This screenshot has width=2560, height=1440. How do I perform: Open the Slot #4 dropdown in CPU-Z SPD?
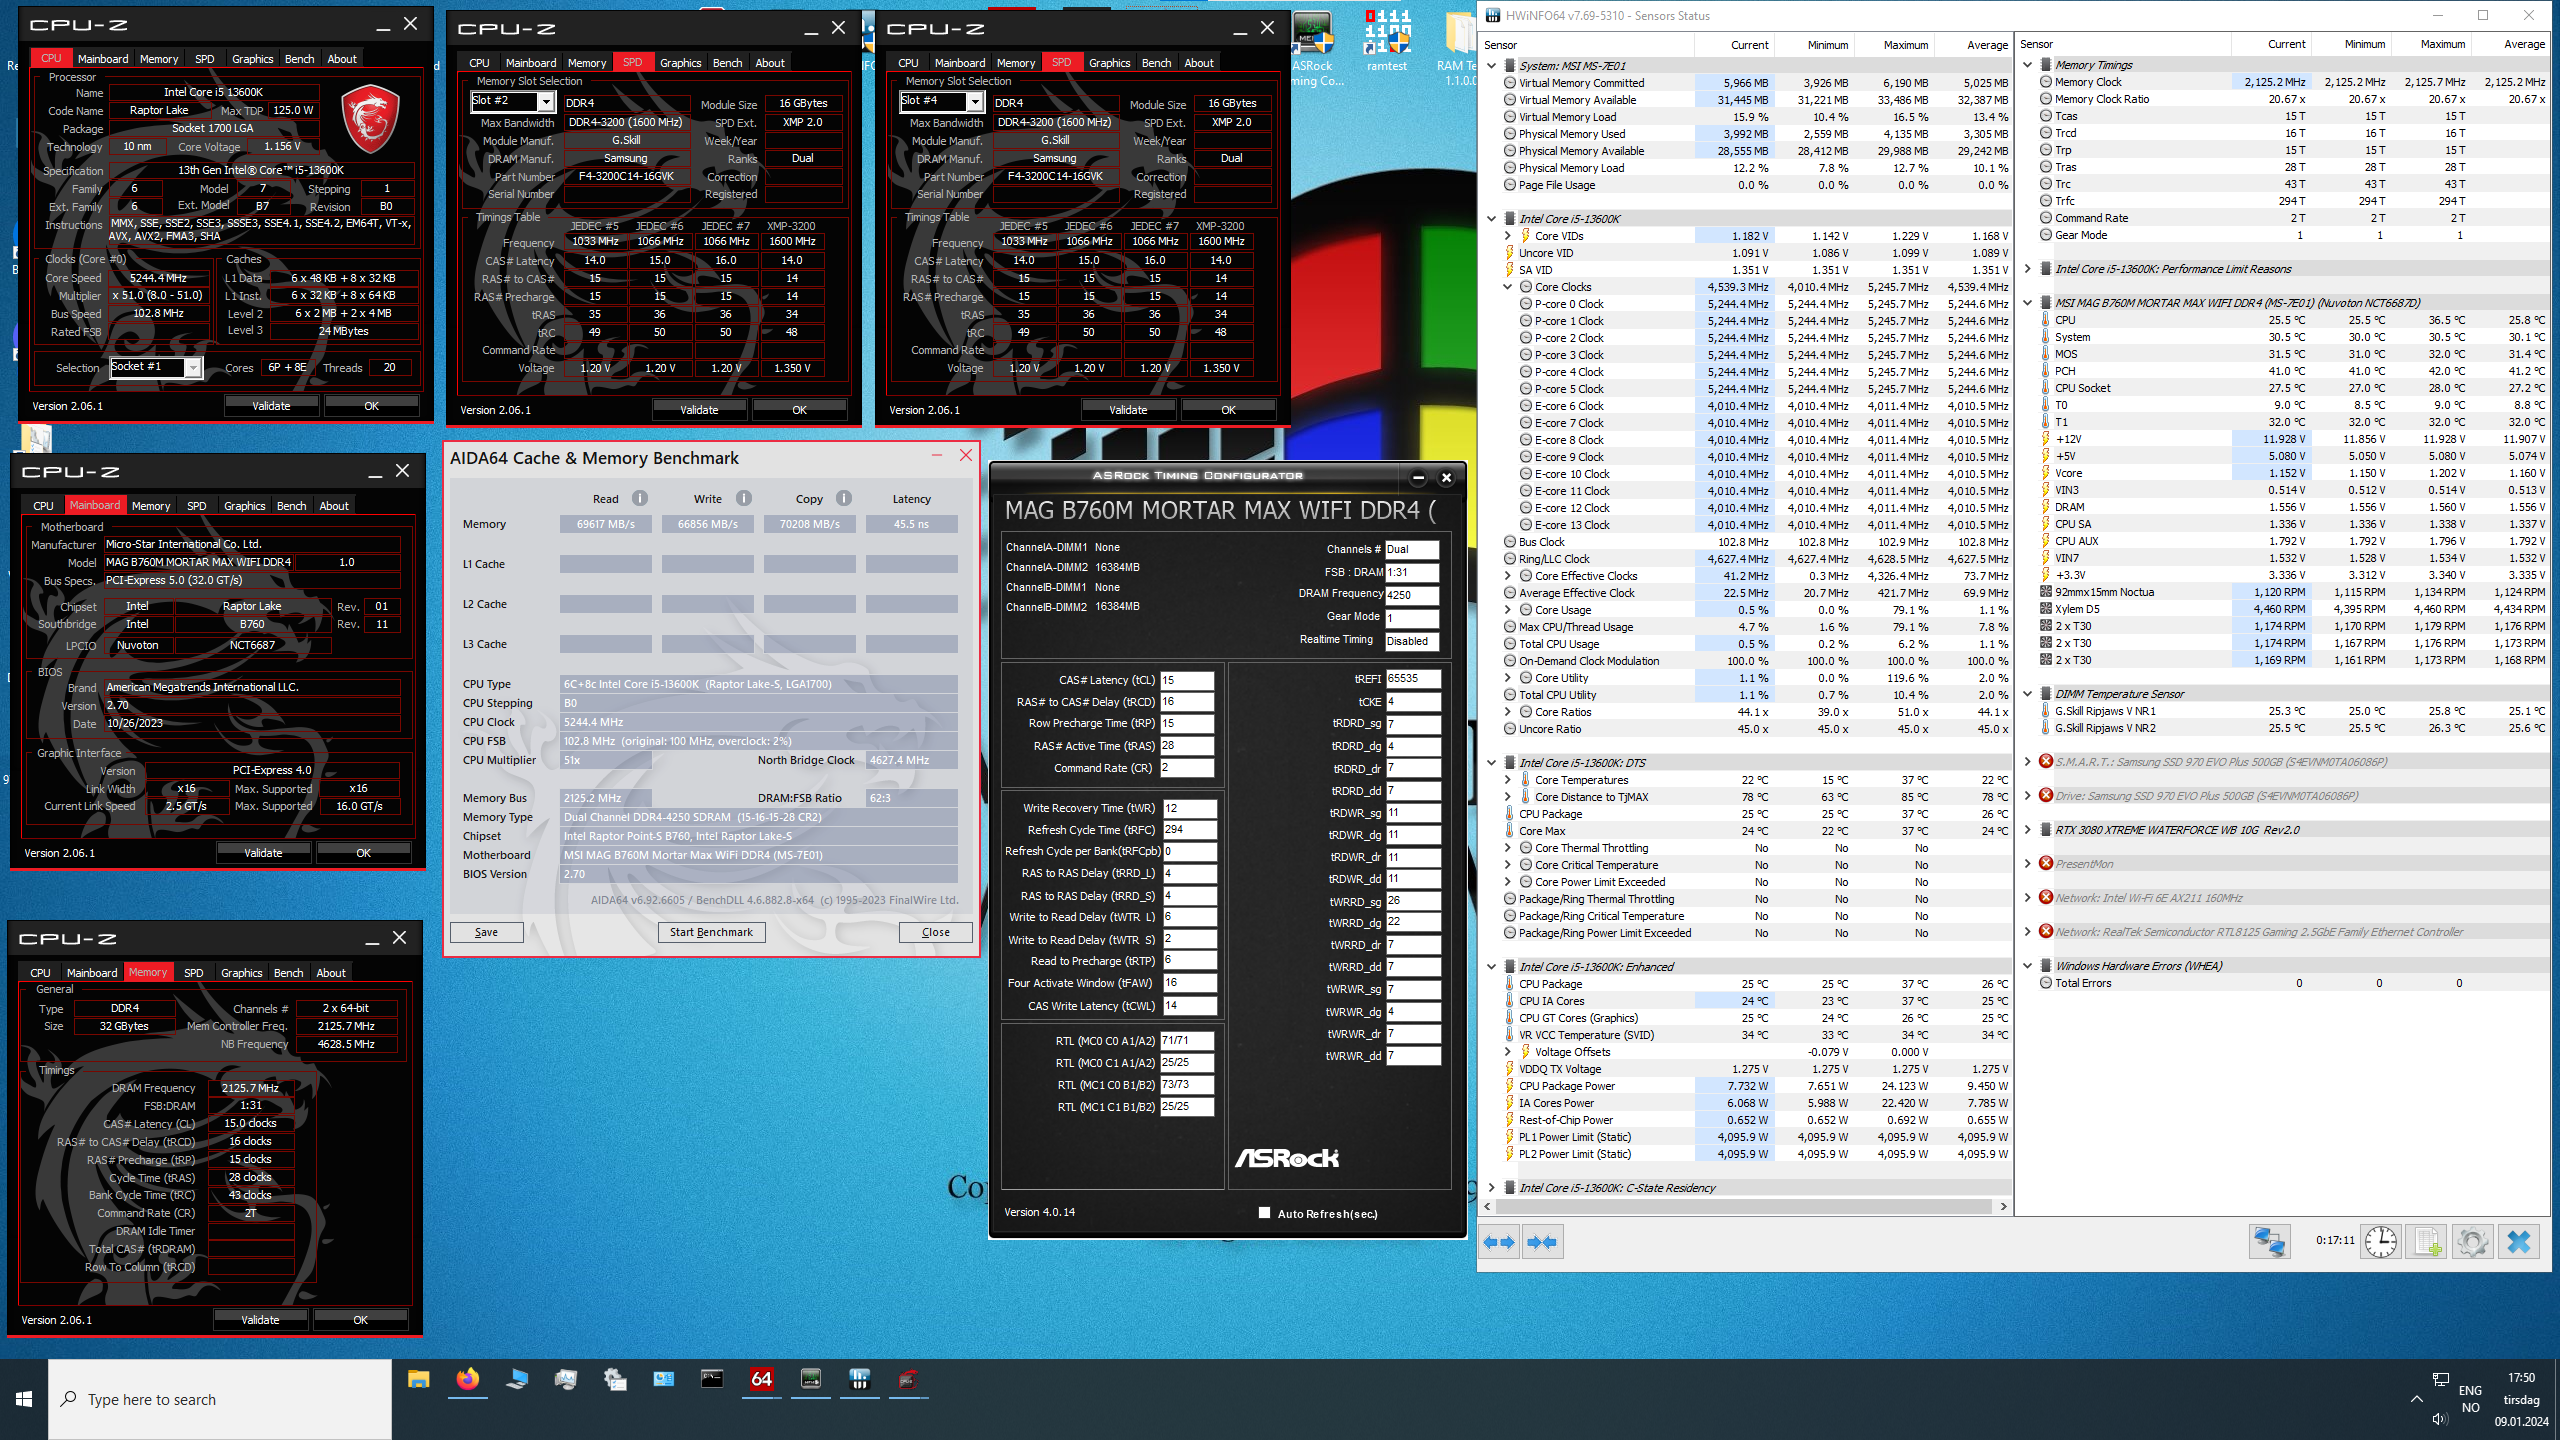click(x=975, y=102)
